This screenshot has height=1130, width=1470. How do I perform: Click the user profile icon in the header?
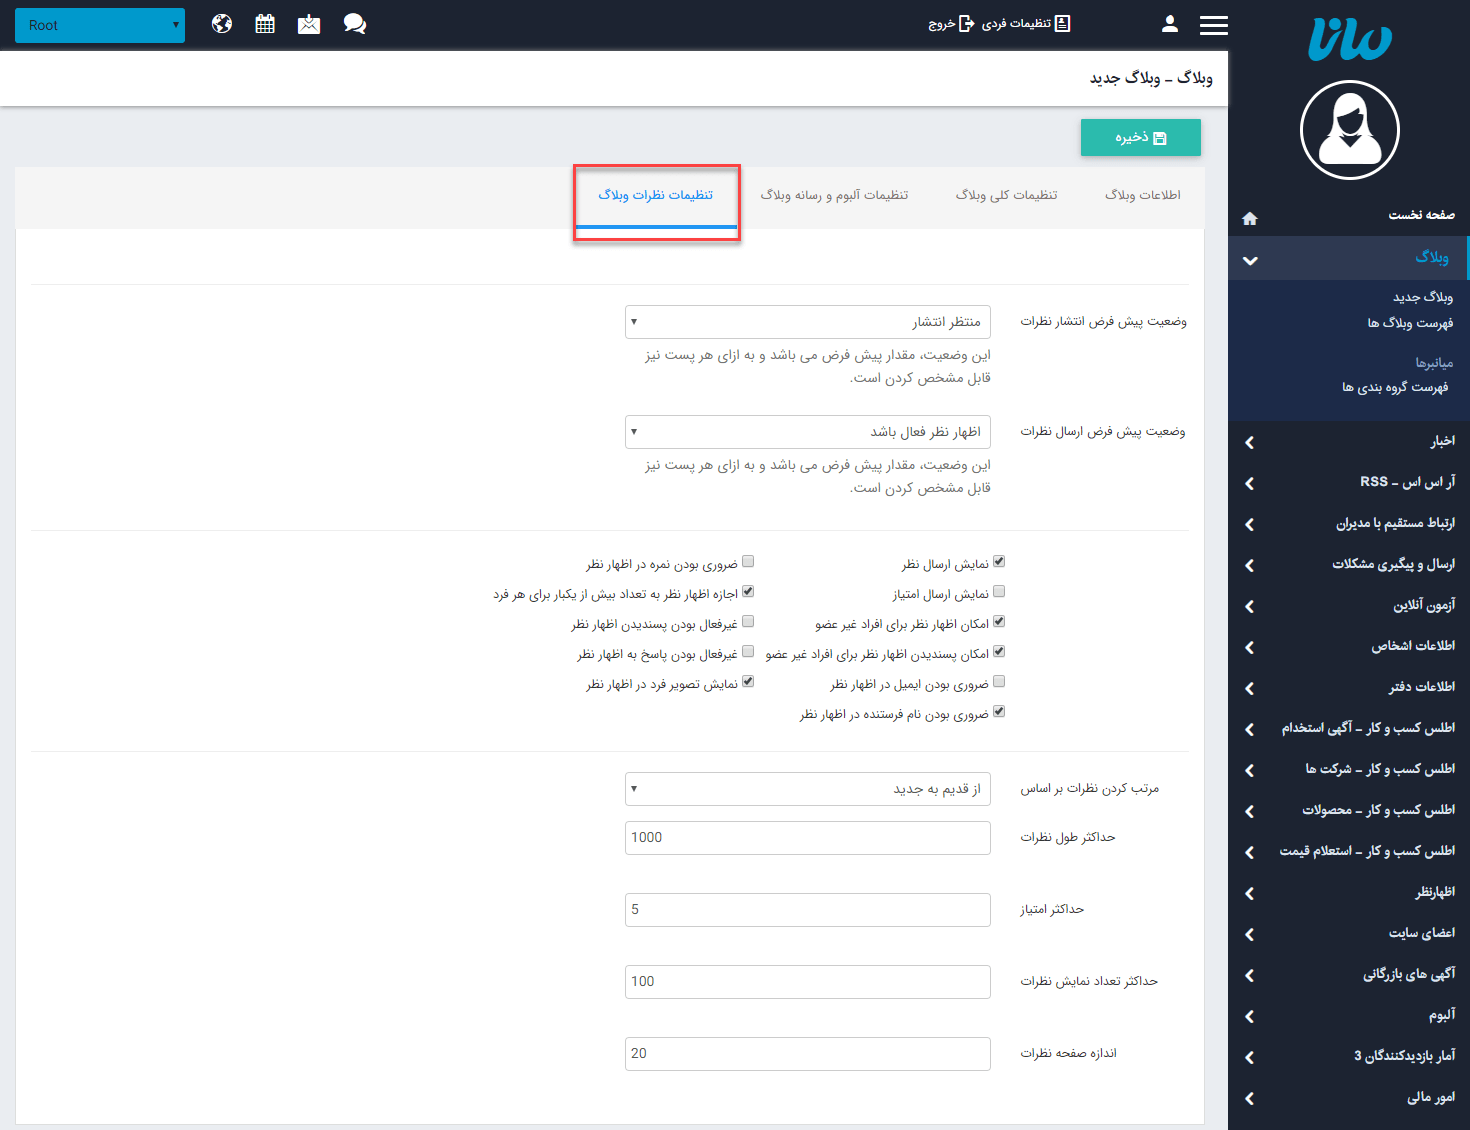(x=1169, y=23)
